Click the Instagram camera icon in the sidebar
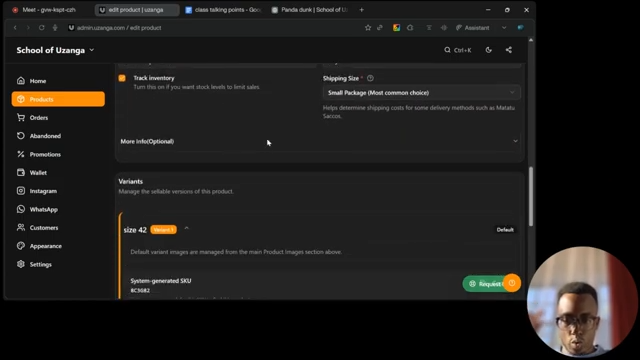The width and height of the screenshot is (640, 360). tap(21, 191)
